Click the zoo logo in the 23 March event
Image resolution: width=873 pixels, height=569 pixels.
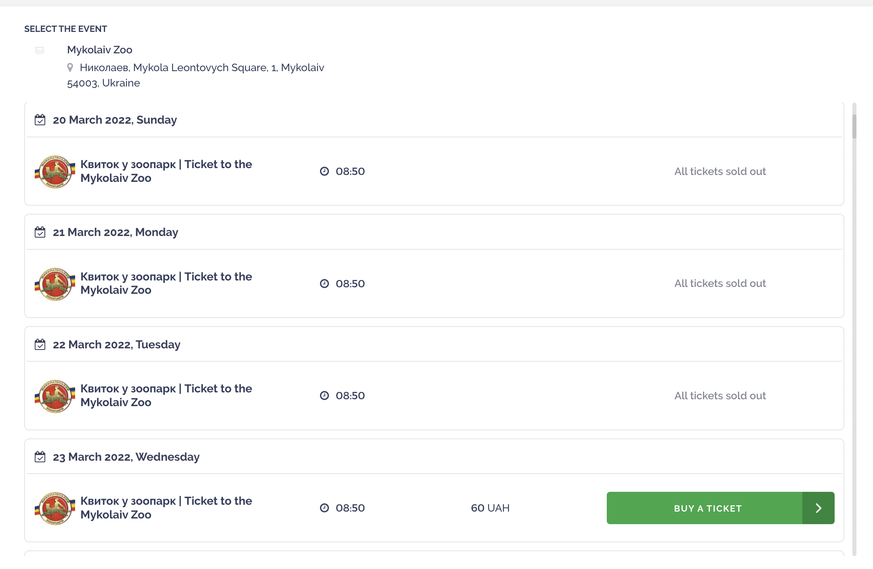[x=55, y=508]
